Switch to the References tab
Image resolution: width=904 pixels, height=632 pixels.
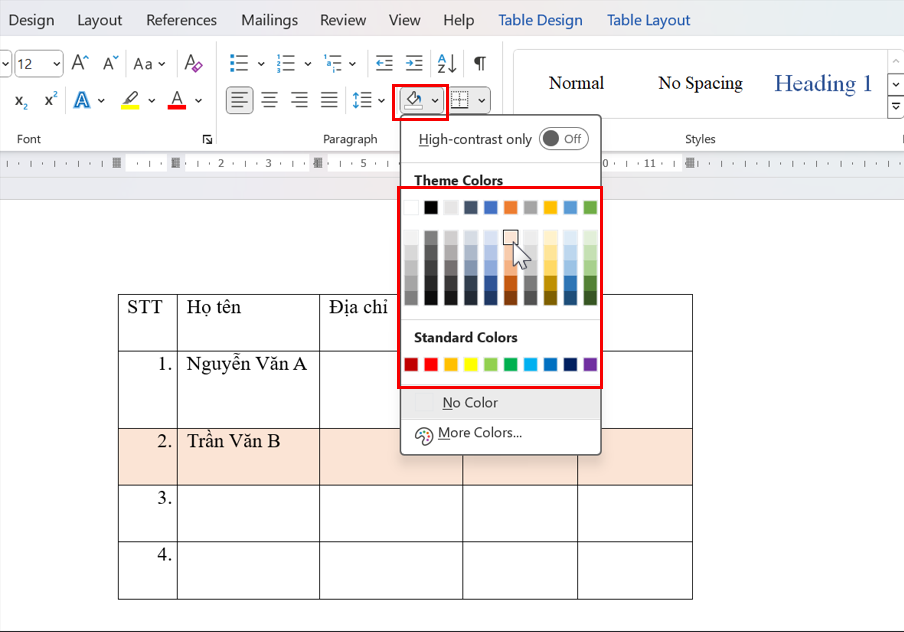click(x=181, y=20)
